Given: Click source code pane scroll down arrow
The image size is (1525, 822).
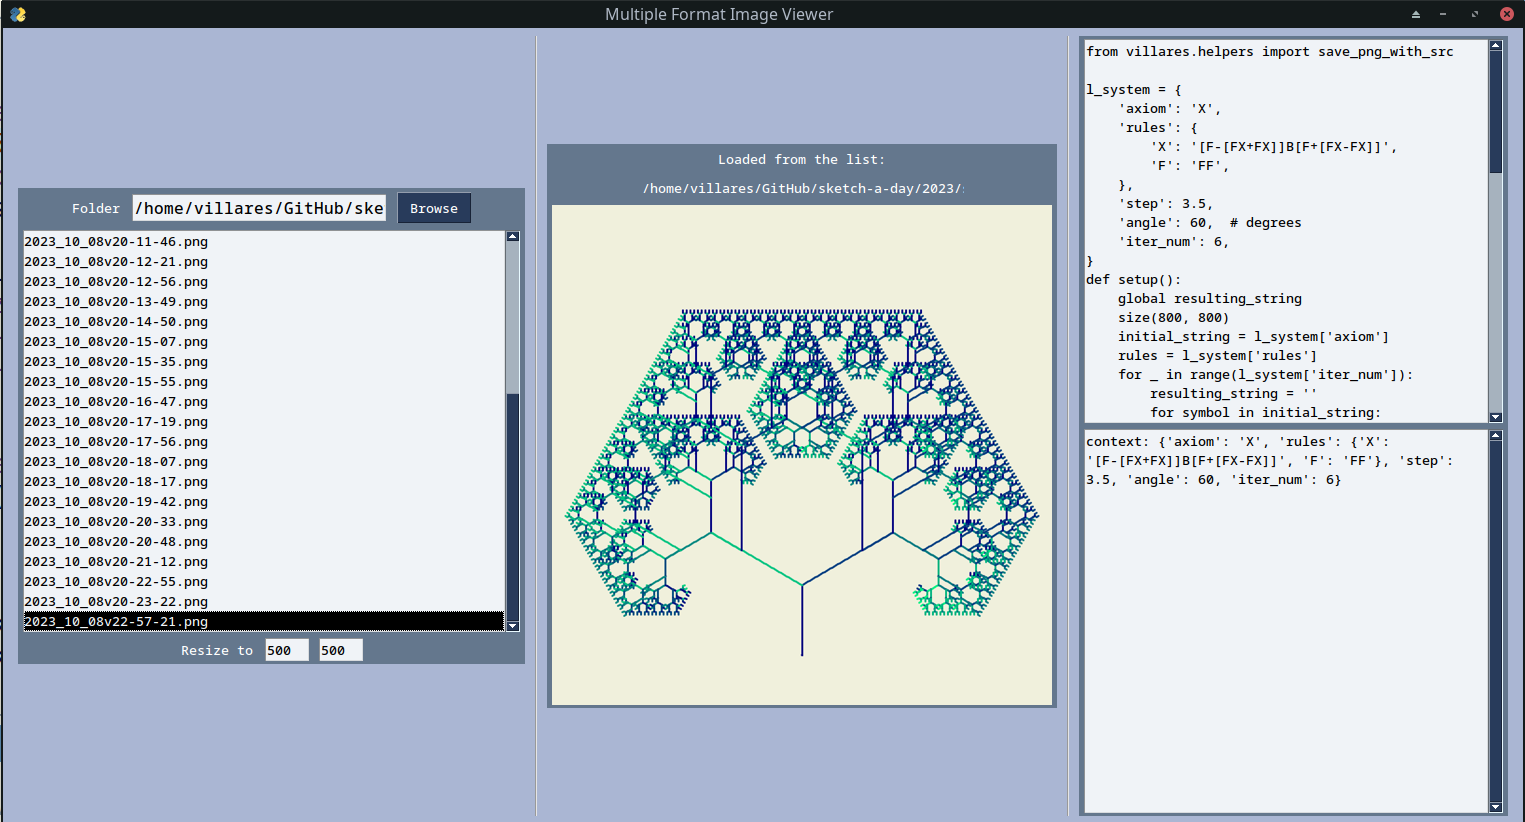Looking at the screenshot, I should tap(1496, 417).
